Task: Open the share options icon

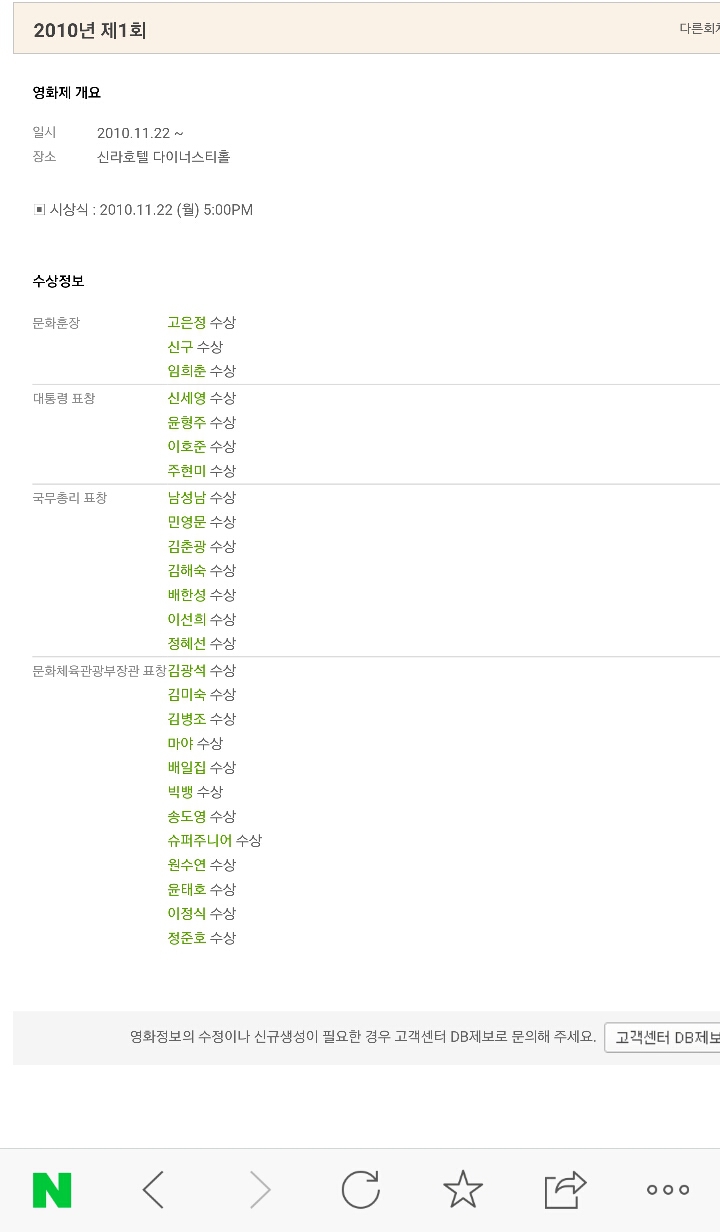Action: click(567, 1189)
